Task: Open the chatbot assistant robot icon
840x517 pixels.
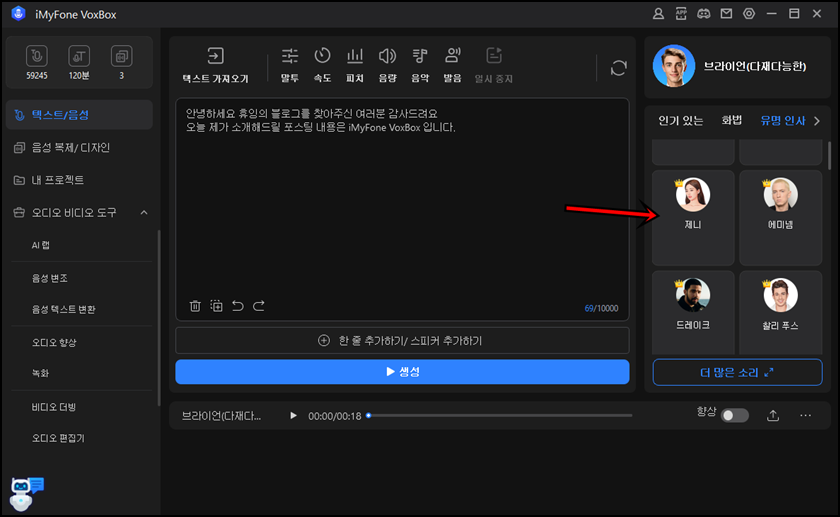Action: point(25,493)
